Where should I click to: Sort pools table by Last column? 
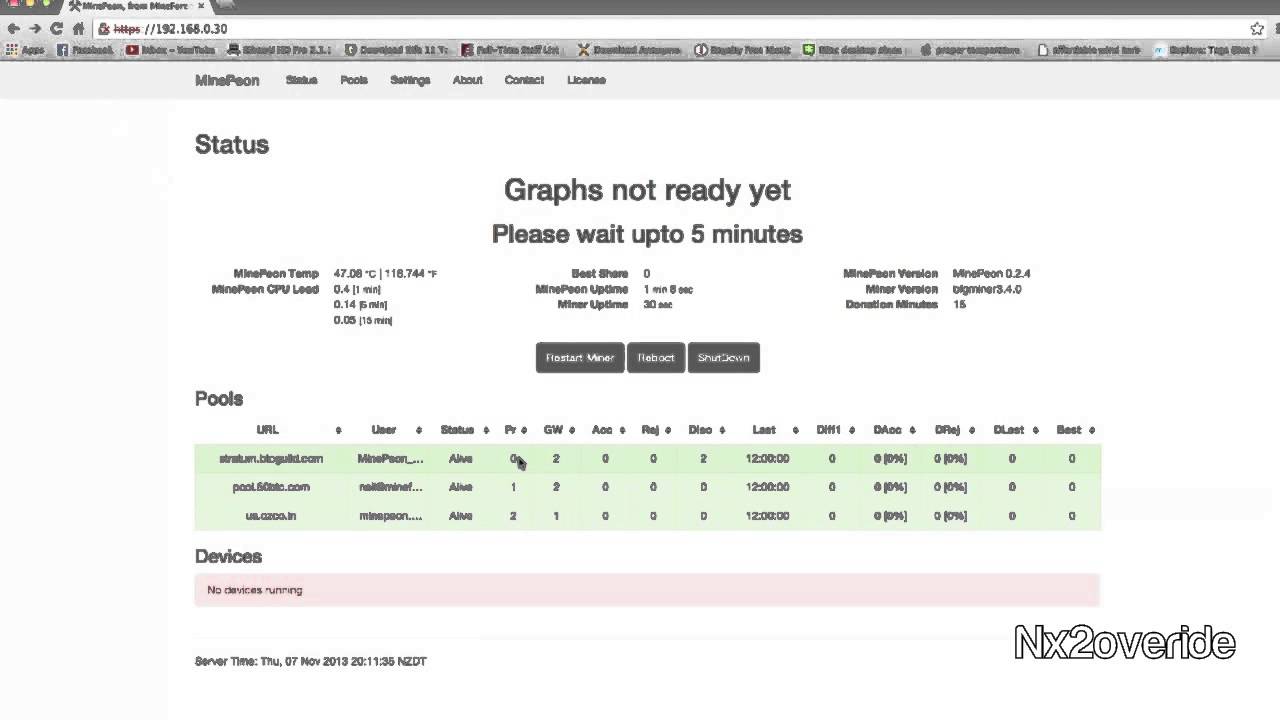[x=764, y=430]
